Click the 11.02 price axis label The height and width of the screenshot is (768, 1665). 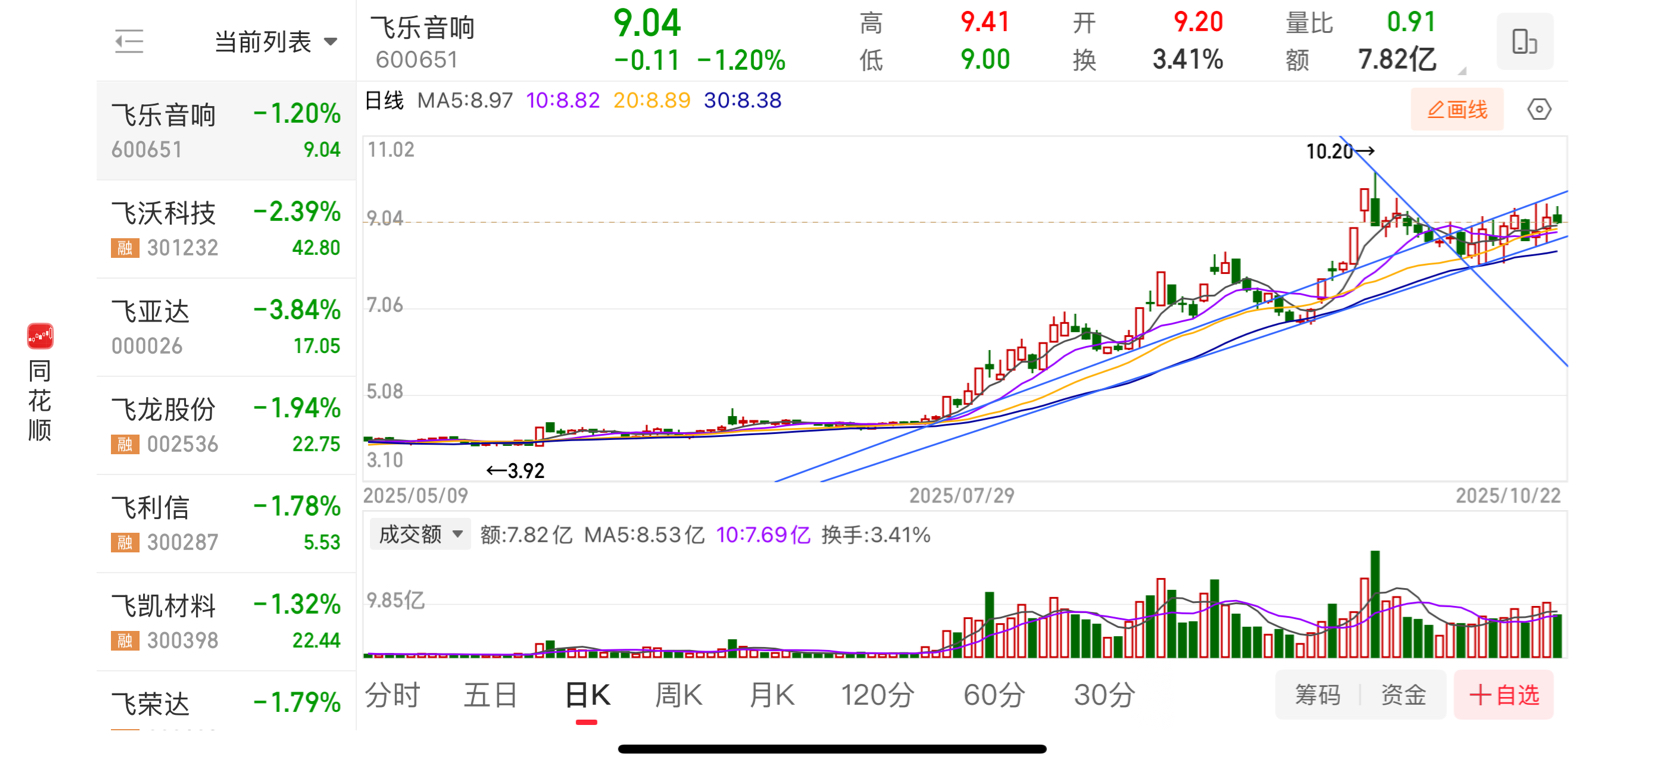pyautogui.click(x=391, y=150)
